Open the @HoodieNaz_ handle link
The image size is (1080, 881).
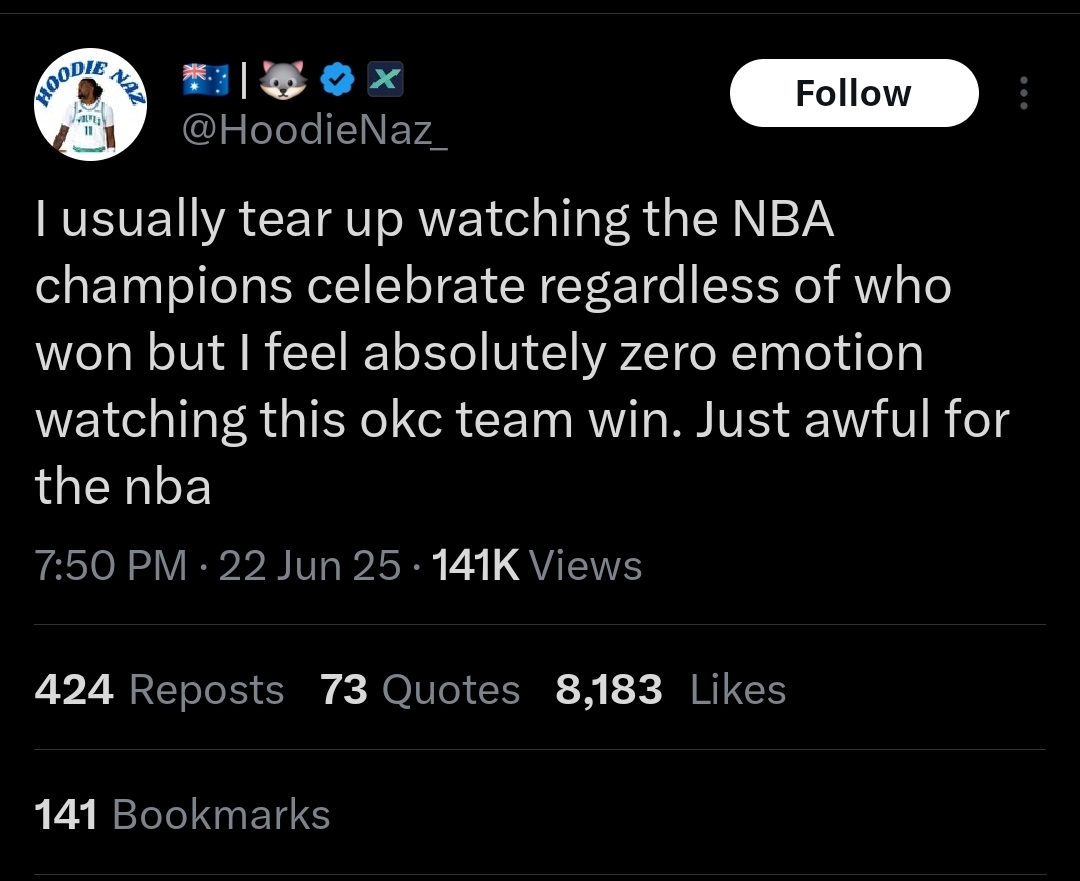[315, 129]
